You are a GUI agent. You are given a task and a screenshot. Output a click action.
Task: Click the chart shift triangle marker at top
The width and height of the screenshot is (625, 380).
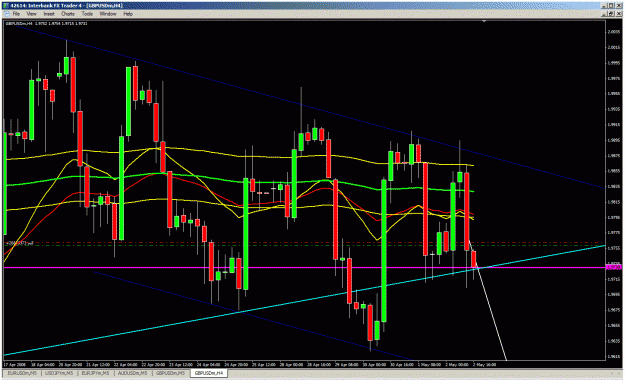pyautogui.click(x=484, y=21)
